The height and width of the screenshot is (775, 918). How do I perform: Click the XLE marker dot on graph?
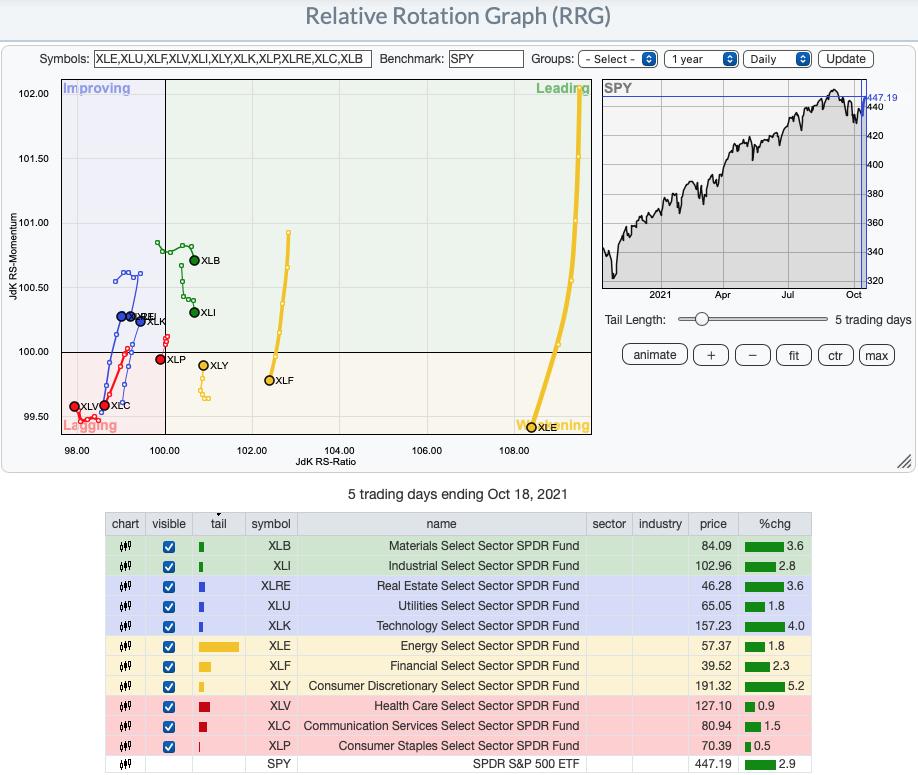click(531, 427)
